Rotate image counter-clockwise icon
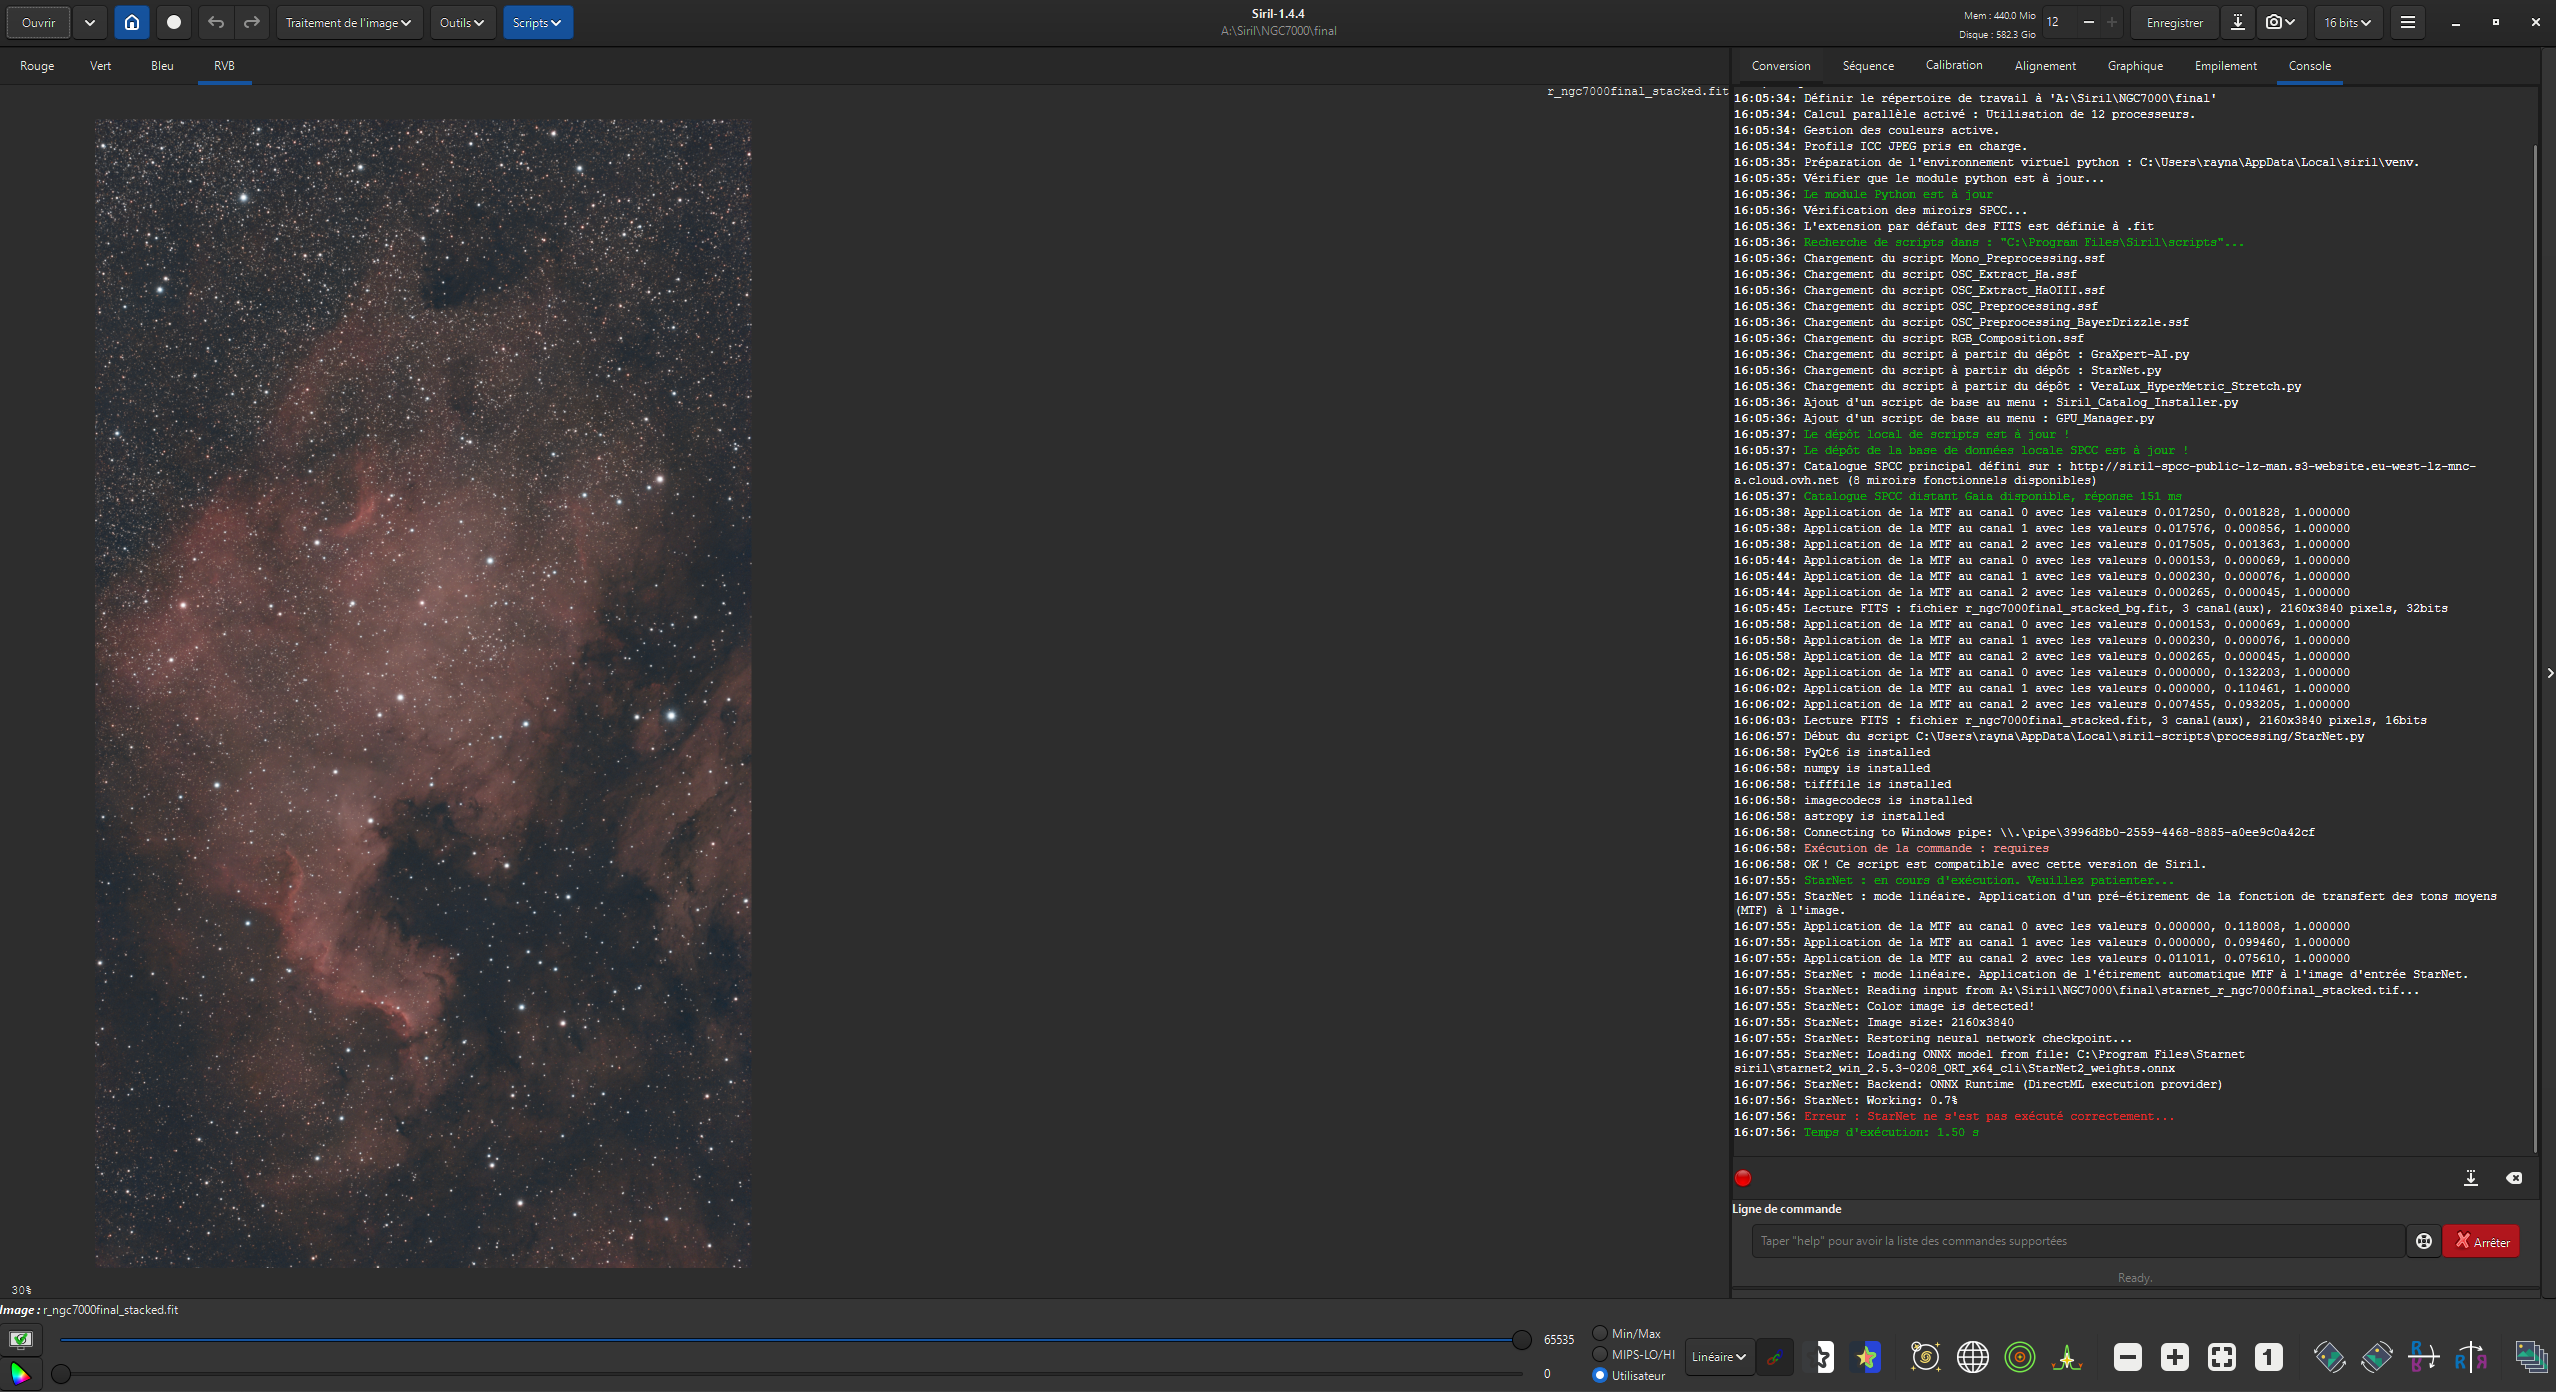Viewport: 2556px width, 1392px height. [2330, 1357]
